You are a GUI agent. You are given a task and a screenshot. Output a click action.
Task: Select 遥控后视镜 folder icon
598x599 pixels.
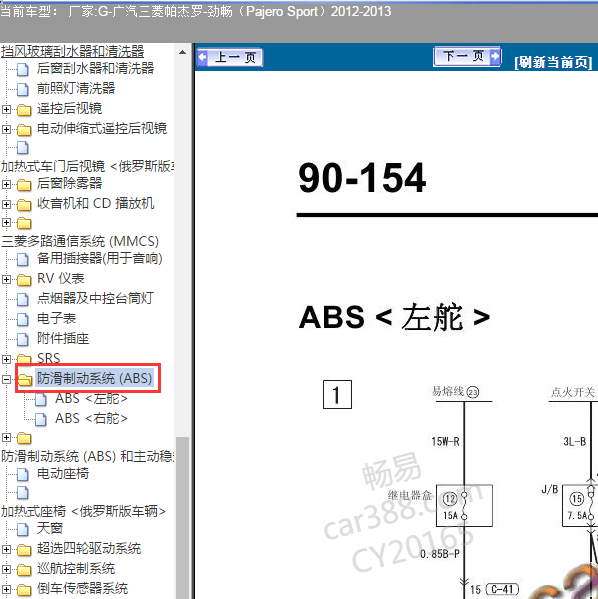point(24,110)
